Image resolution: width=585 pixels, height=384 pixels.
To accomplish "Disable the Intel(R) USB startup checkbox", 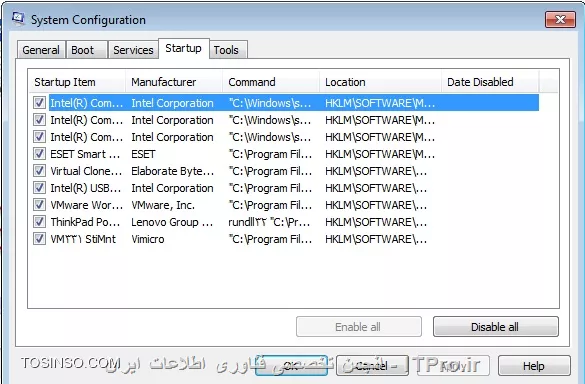I will [x=39, y=188].
